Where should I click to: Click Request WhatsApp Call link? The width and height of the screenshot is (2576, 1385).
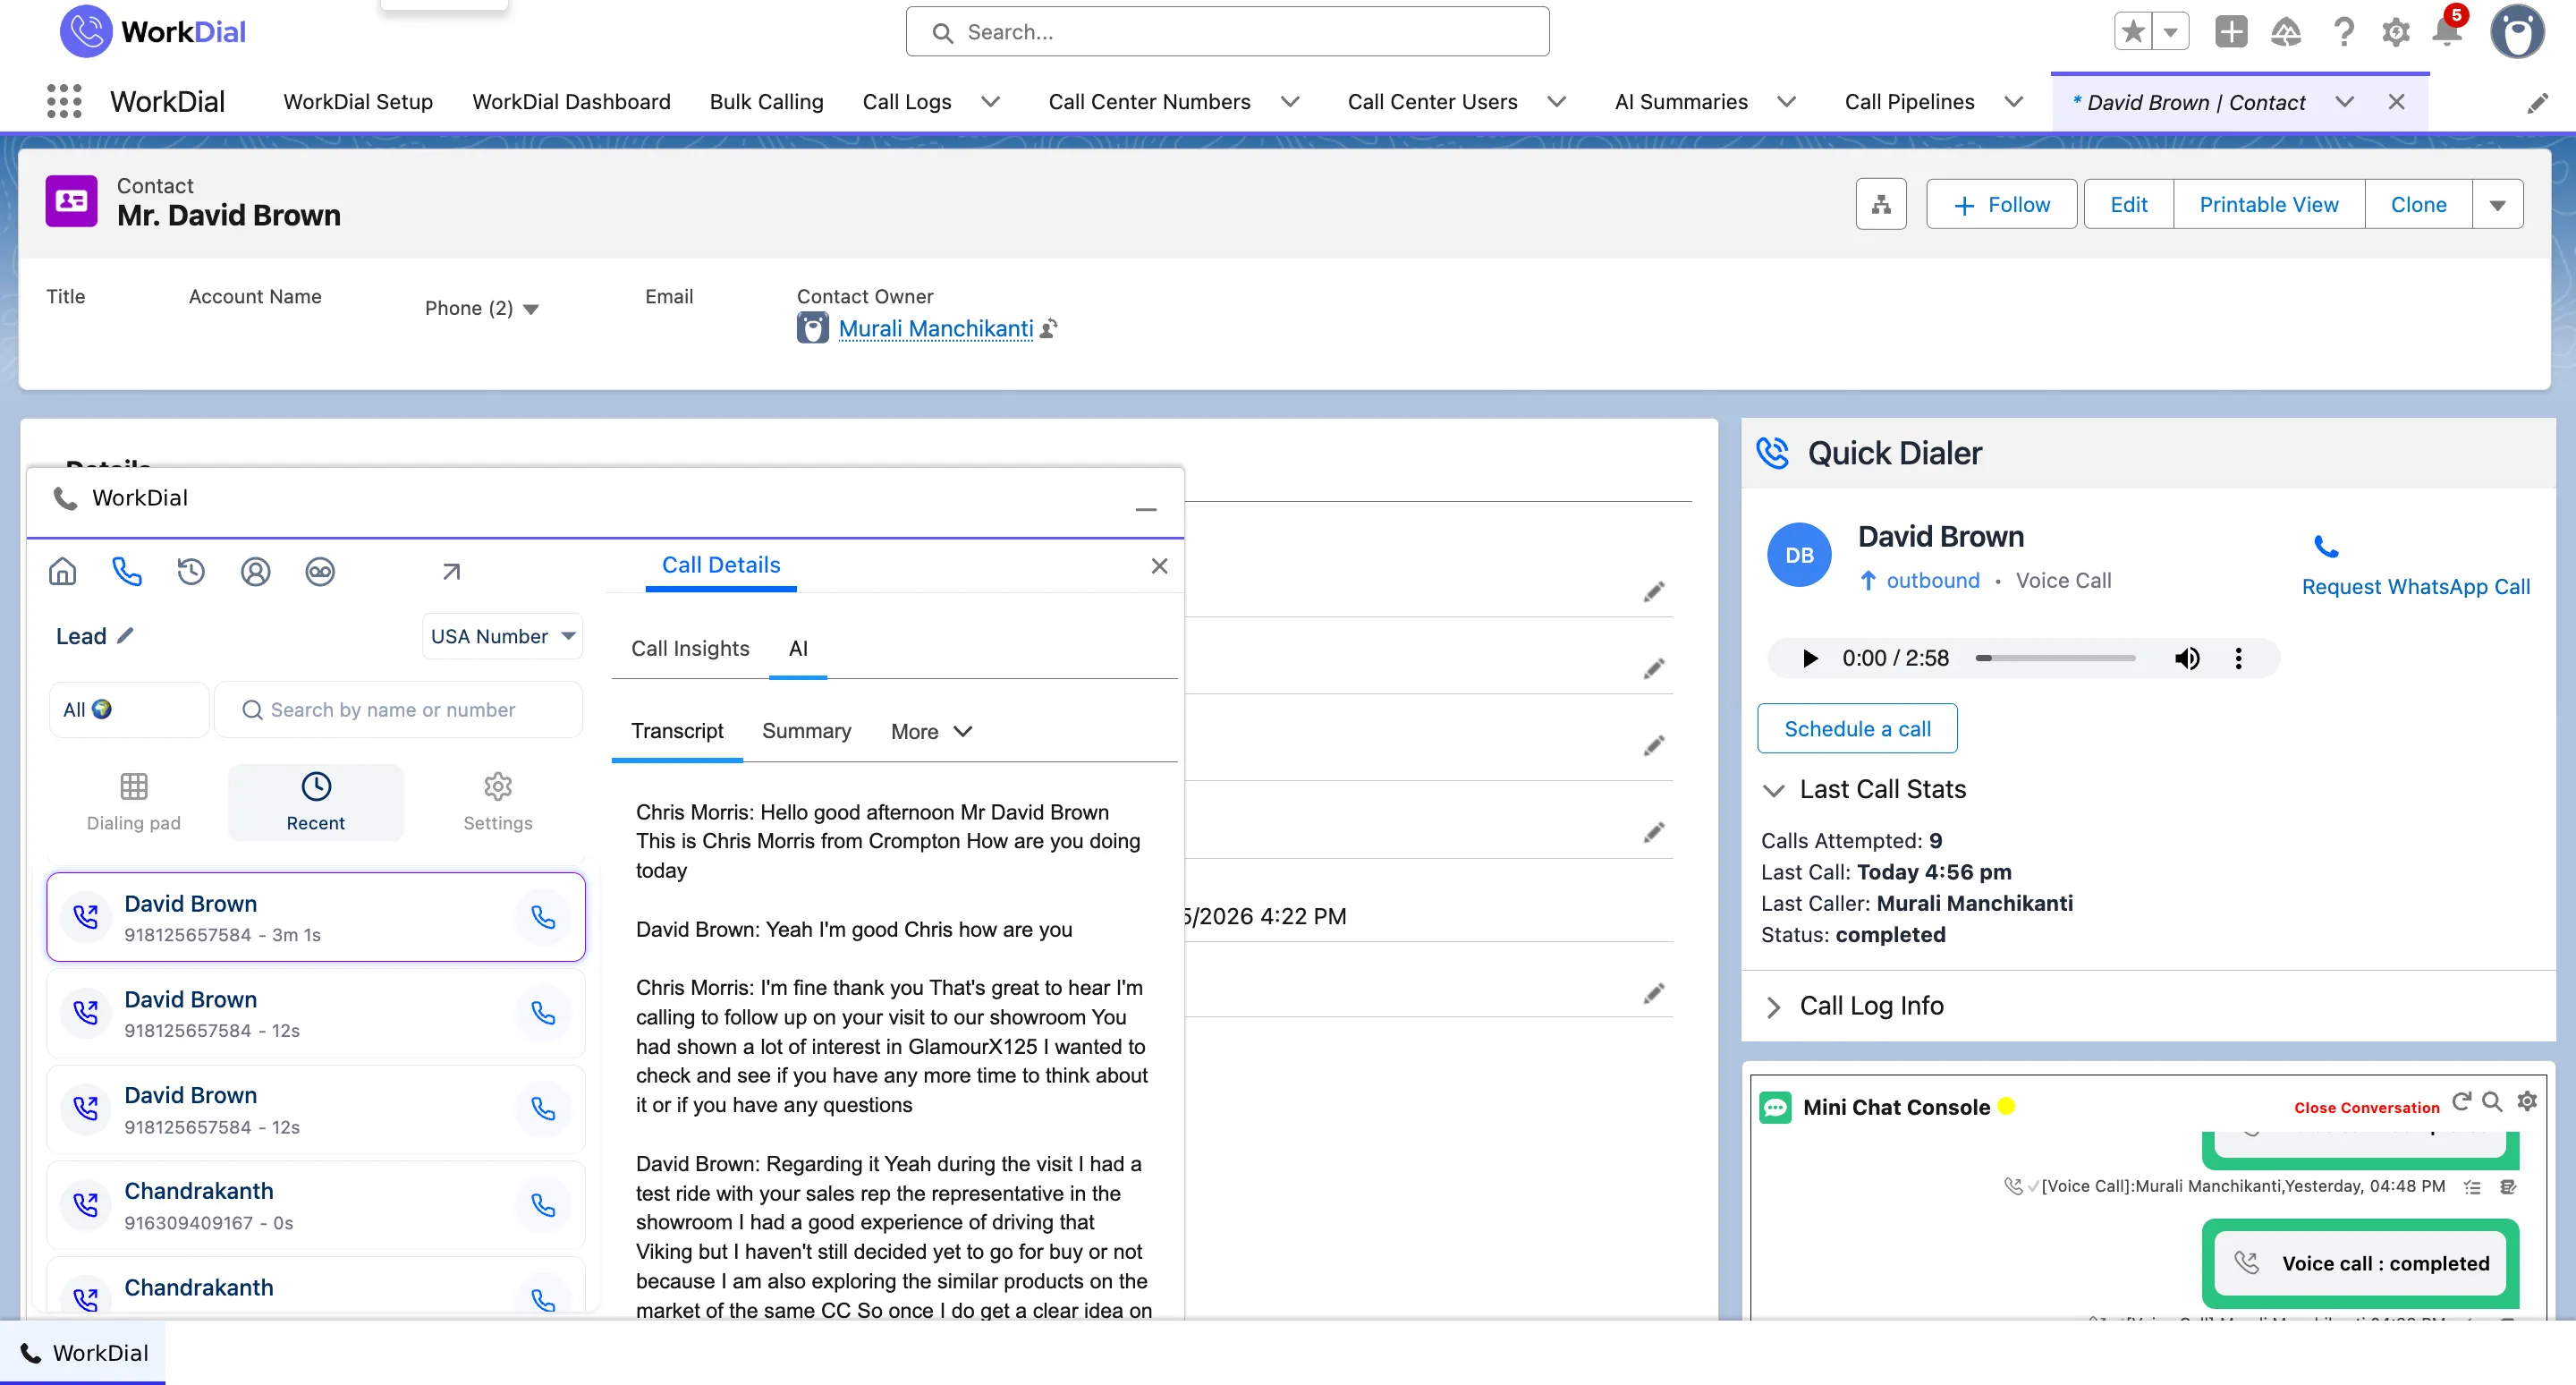[x=2415, y=586]
